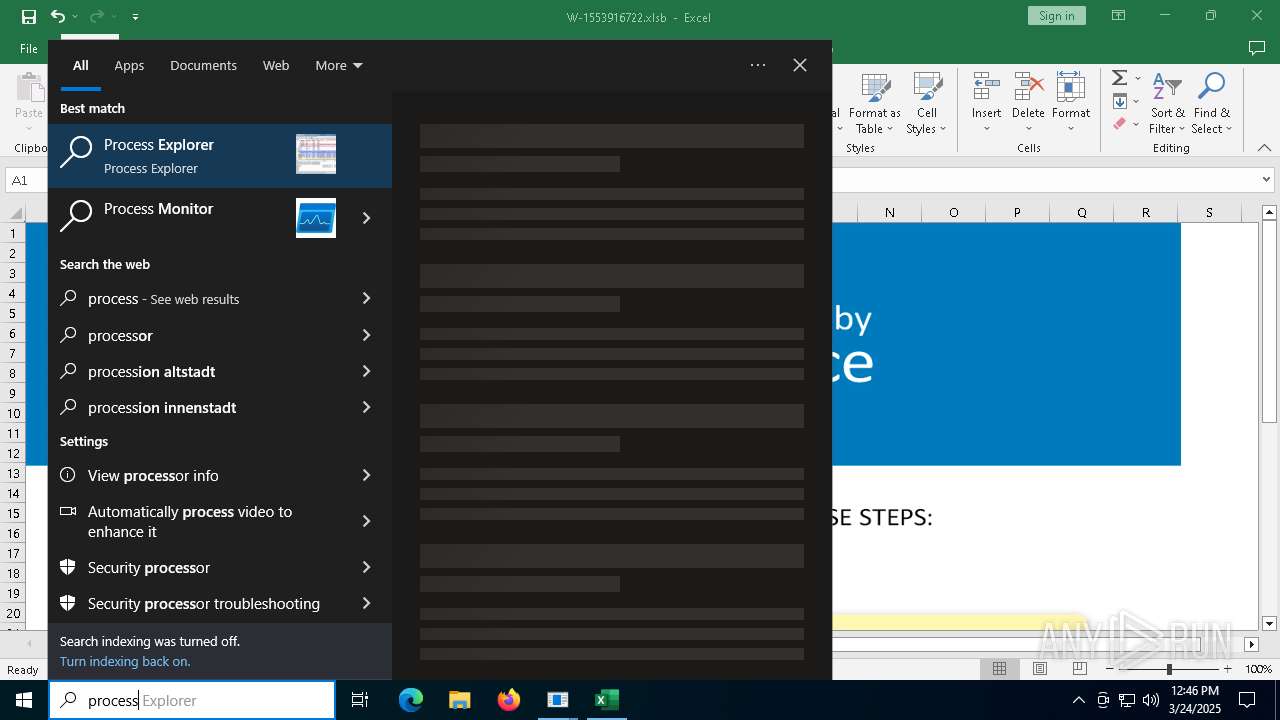Save the Excel workbook via floppy icon
The image size is (1280, 720).
tap(29, 16)
